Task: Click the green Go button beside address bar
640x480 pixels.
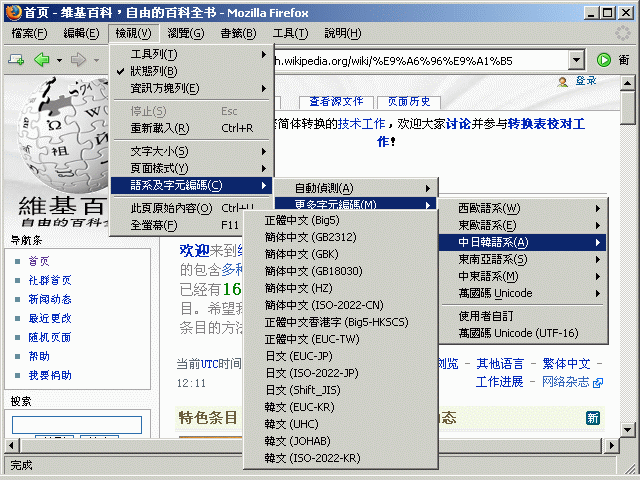Action: [603, 60]
